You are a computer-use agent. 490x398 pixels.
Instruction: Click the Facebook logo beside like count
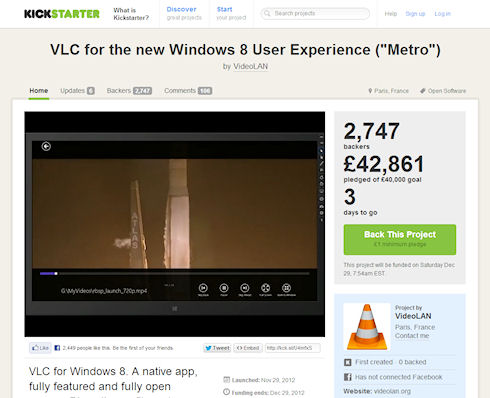tap(57, 348)
